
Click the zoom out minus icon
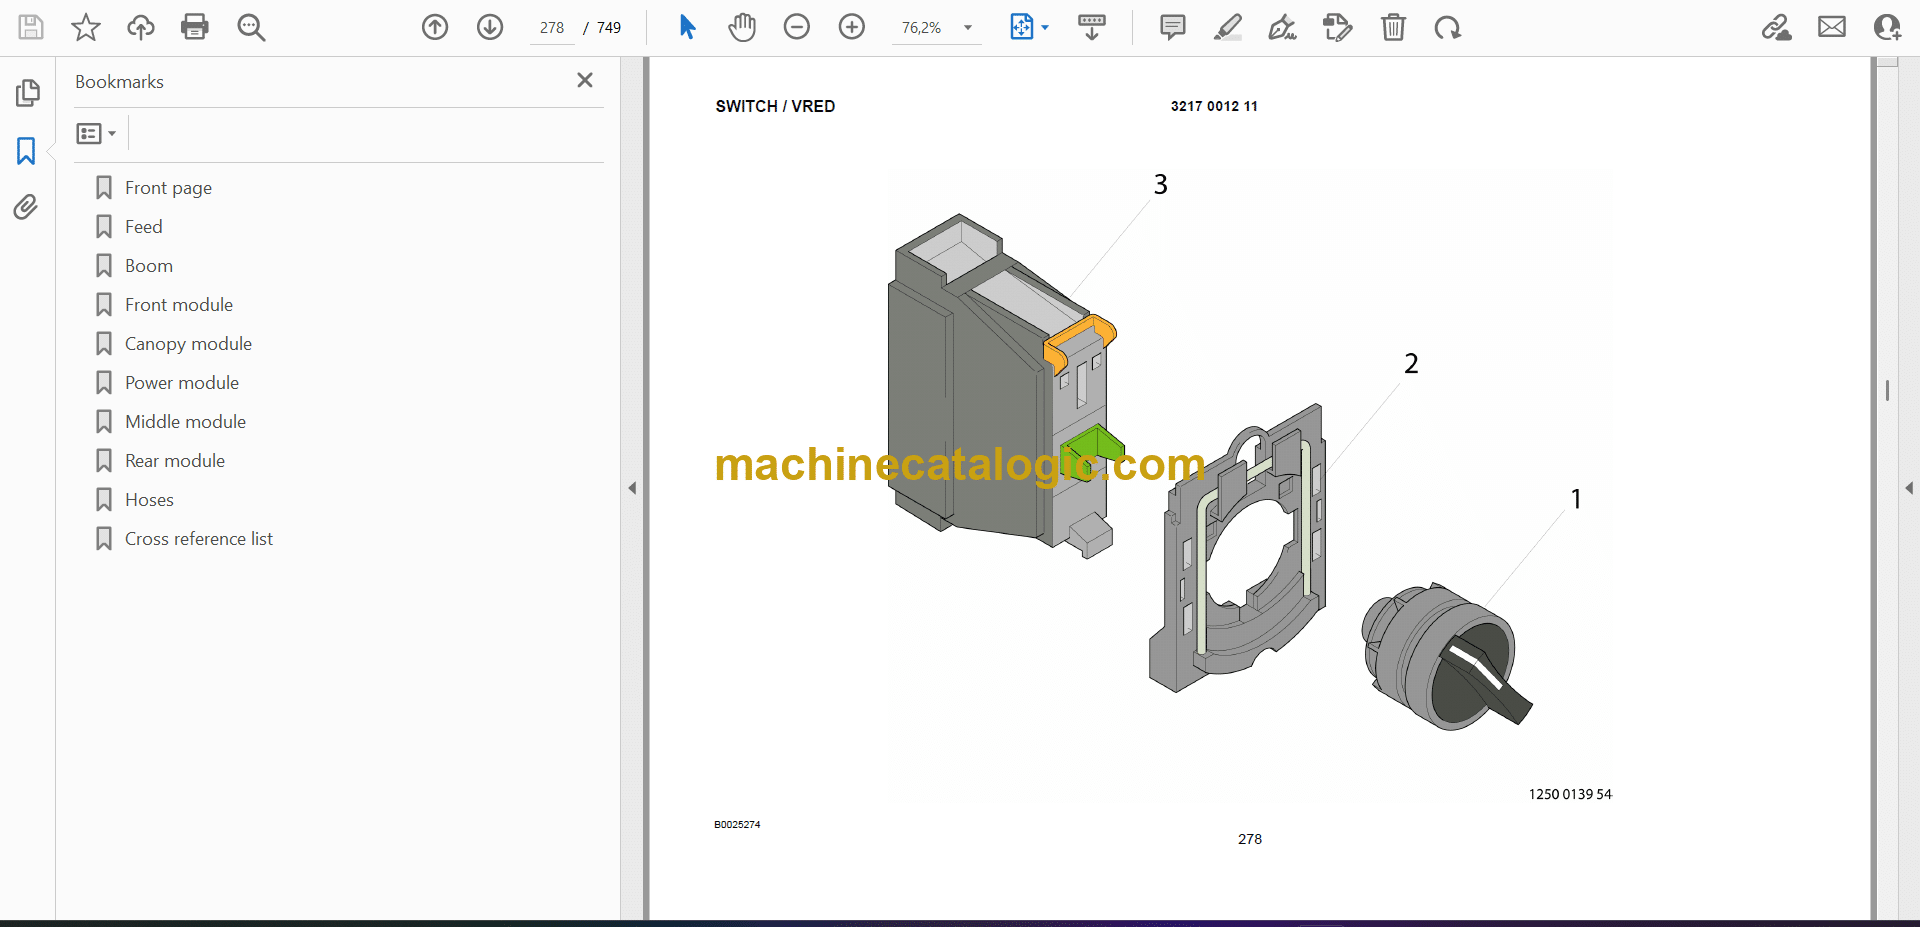point(797,27)
